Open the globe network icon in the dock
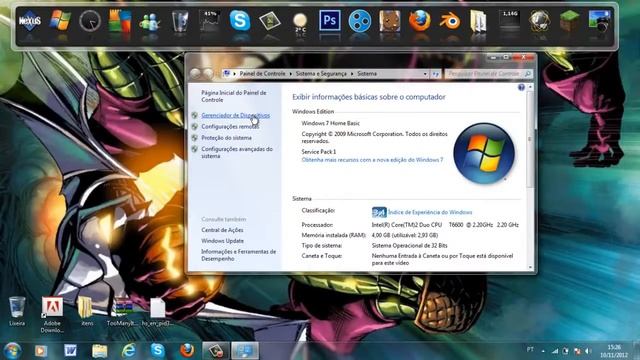Screen dimensions: 640x360 click(539, 21)
